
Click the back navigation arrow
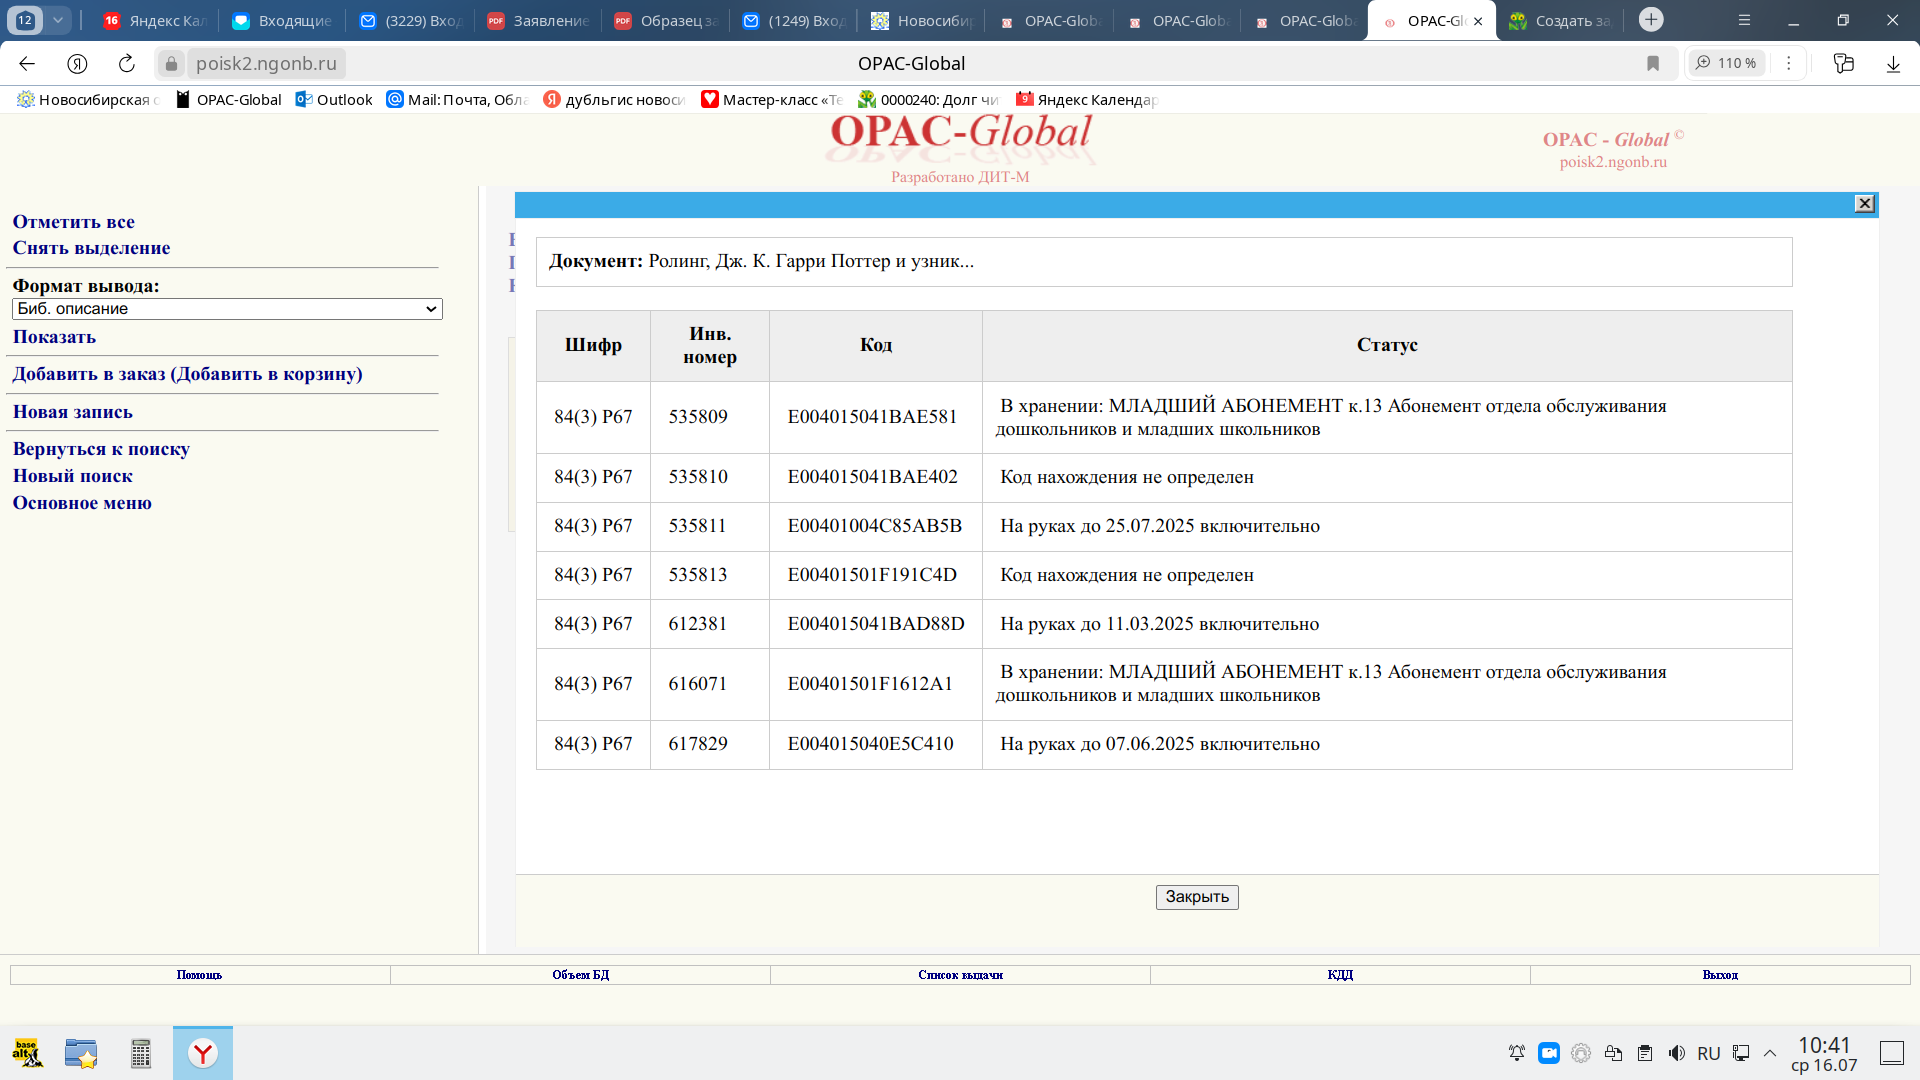27,63
